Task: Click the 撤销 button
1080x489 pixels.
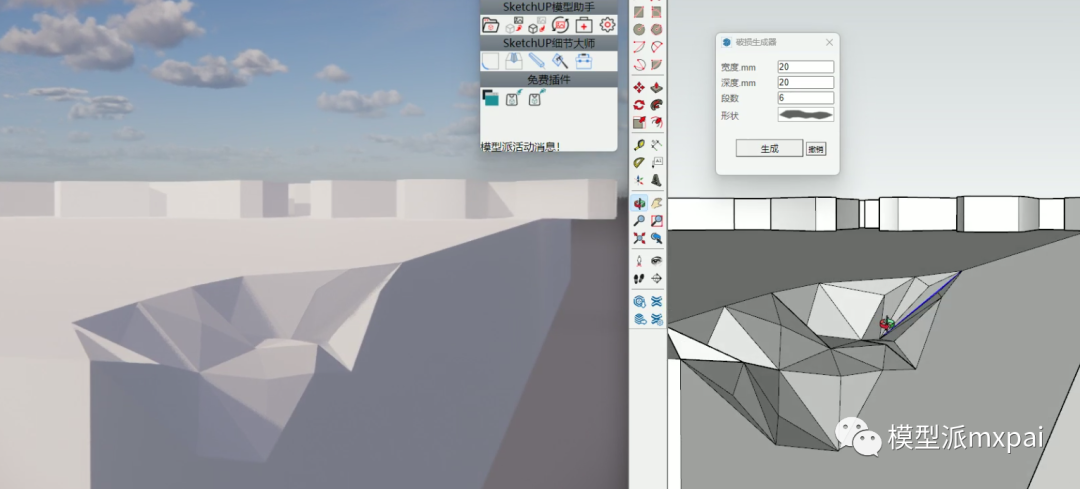Action: 816,148
